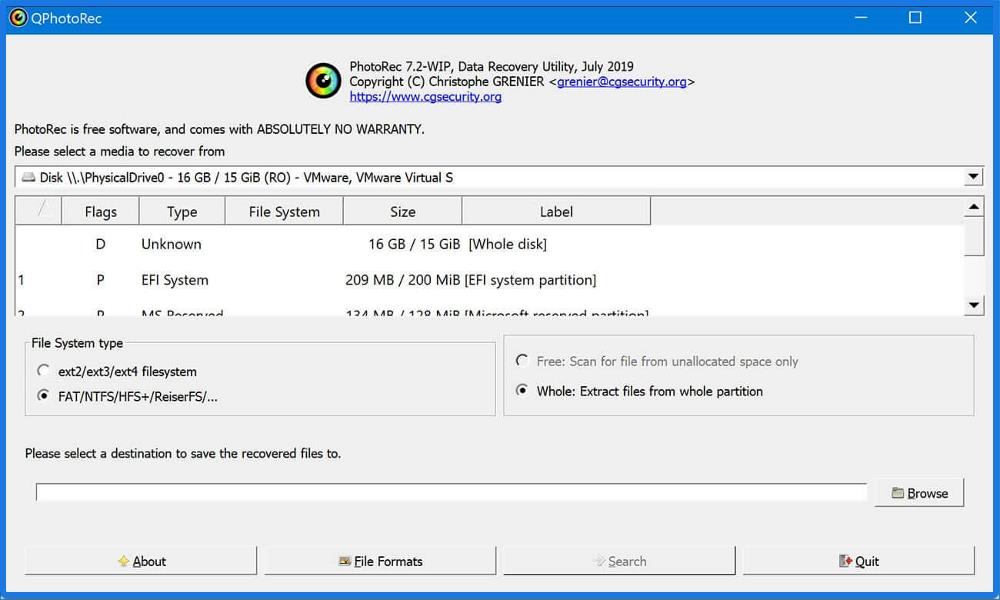This screenshot has width=1000, height=600.
Task: Open the https://www.cgsecurity.org link
Action: [x=425, y=97]
